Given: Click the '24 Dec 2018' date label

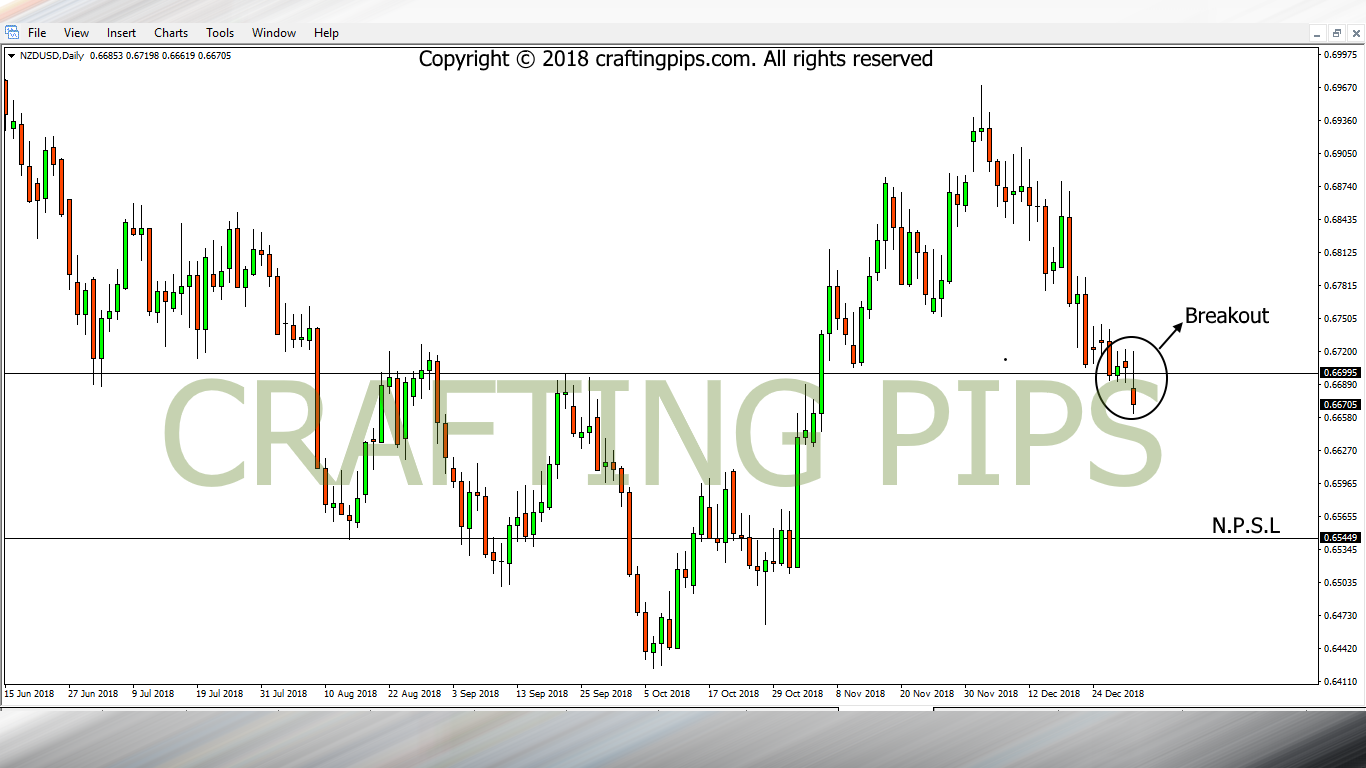Looking at the screenshot, I should coord(1117,693).
